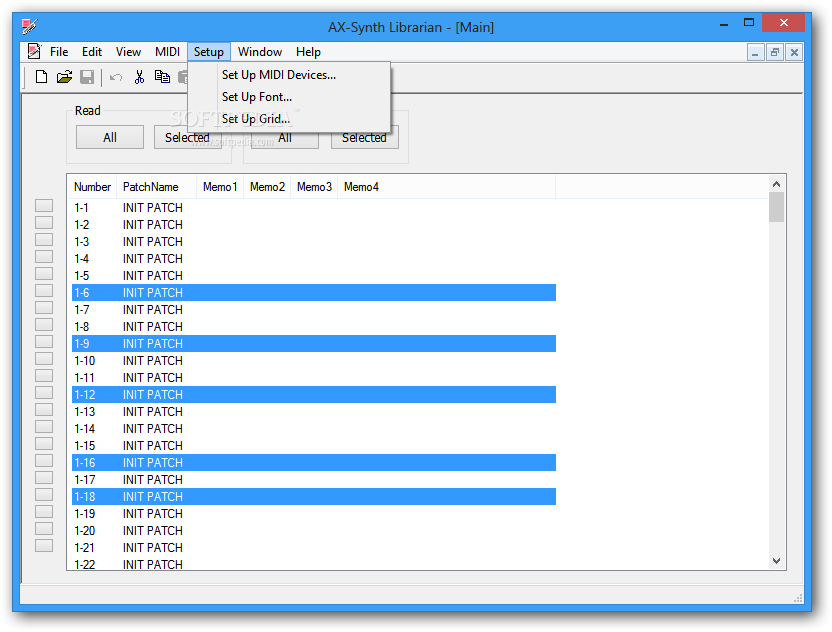Select patch row 1-7

pos(314,309)
